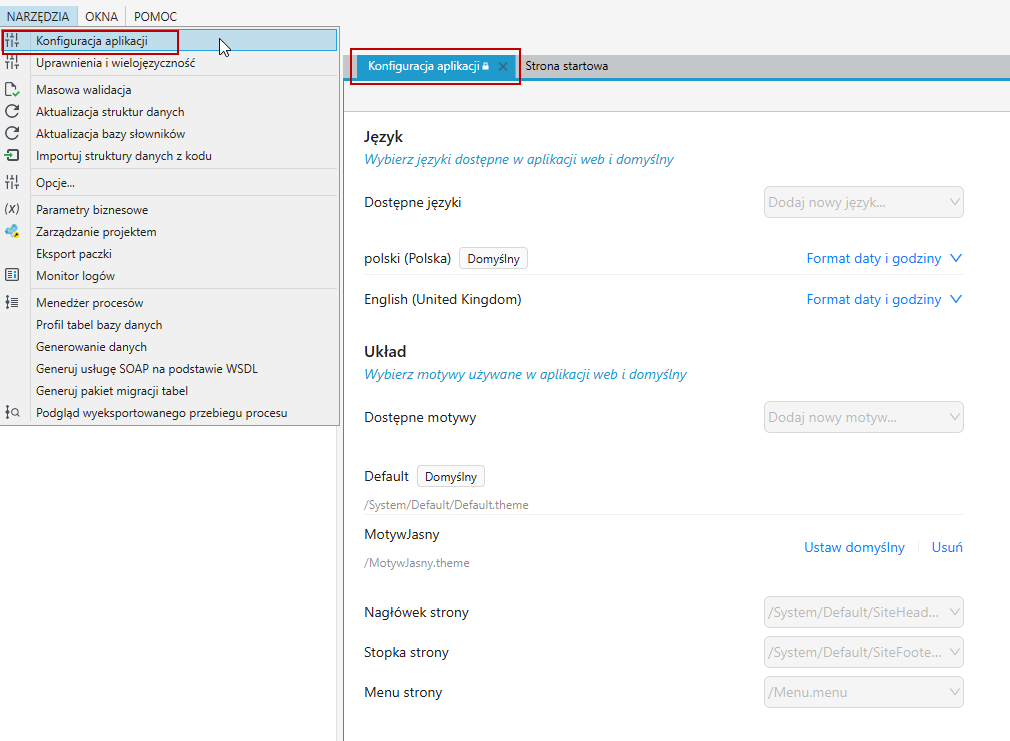Open the Nagłówek strony dropdown
Screen dimensions: 1010x741
[x=864, y=612]
